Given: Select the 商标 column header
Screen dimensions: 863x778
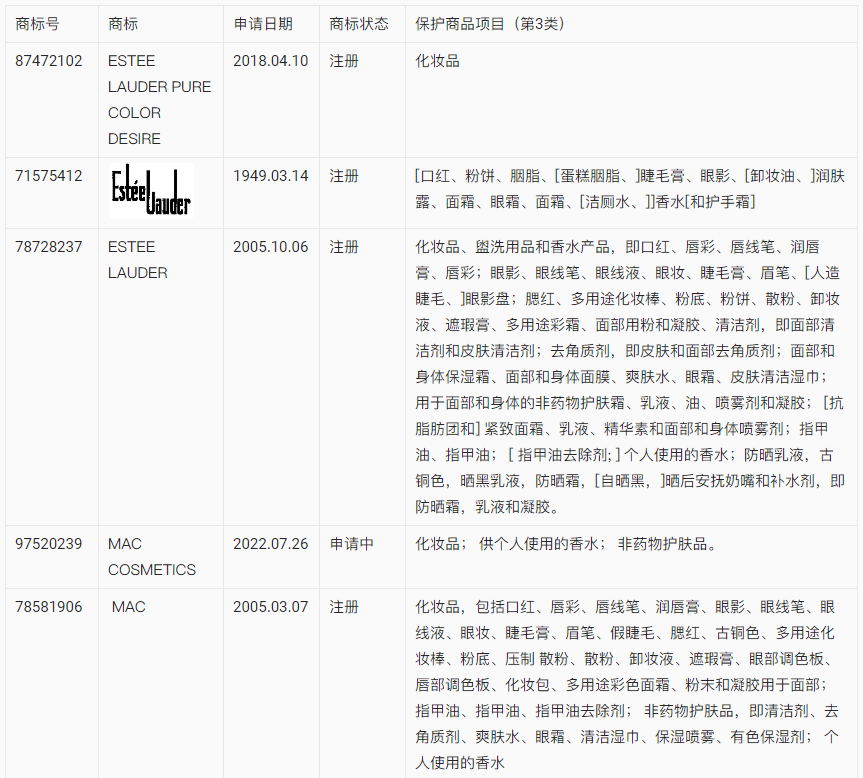Looking at the screenshot, I should point(123,24).
